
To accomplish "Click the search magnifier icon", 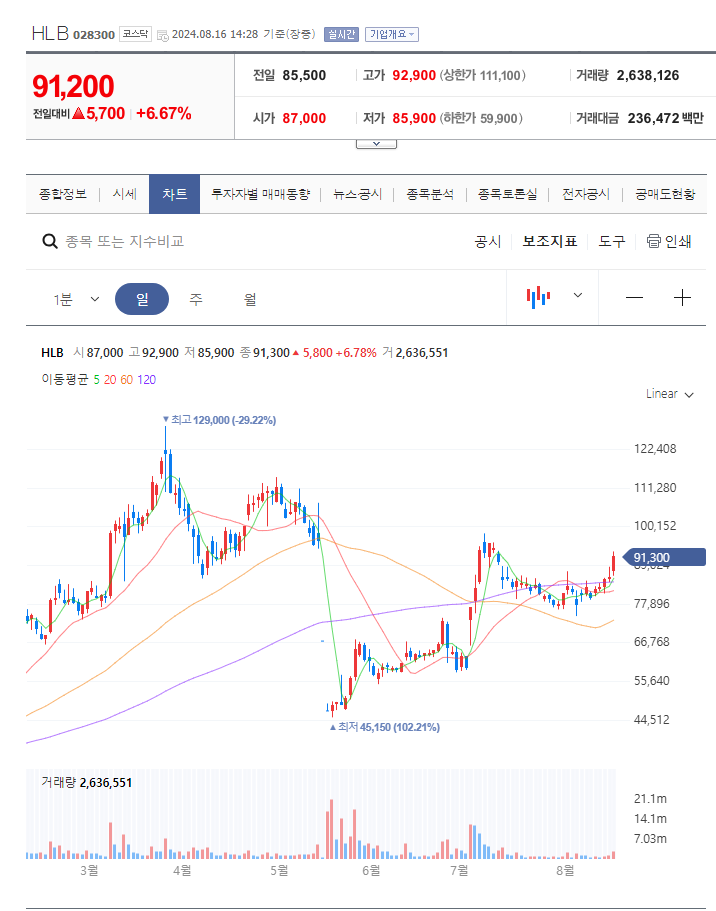I will (x=49, y=241).
